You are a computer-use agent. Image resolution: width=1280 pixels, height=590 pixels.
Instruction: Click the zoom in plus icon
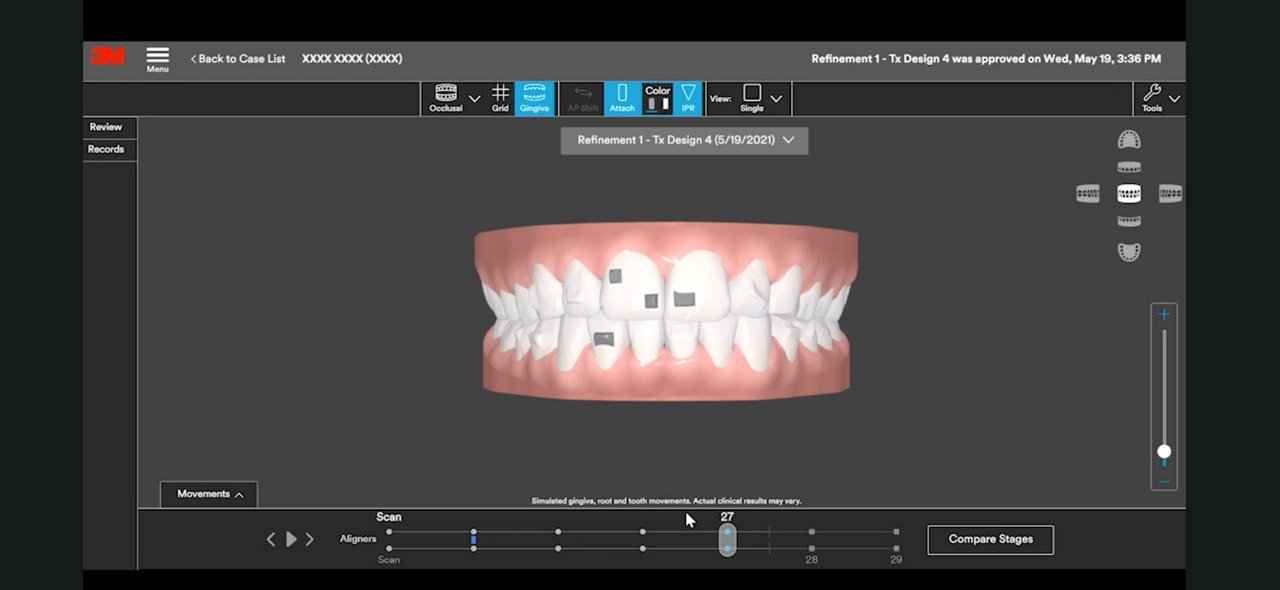pyautogui.click(x=1164, y=315)
